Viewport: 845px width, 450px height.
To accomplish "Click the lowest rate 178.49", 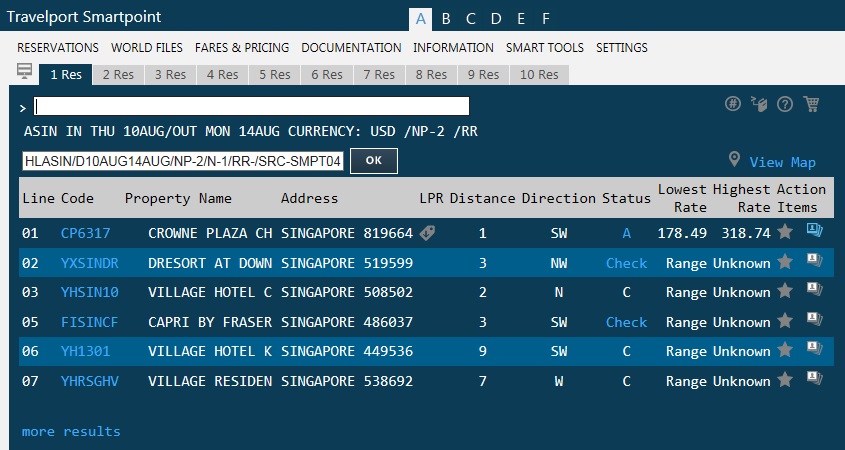I will coord(682,233).
